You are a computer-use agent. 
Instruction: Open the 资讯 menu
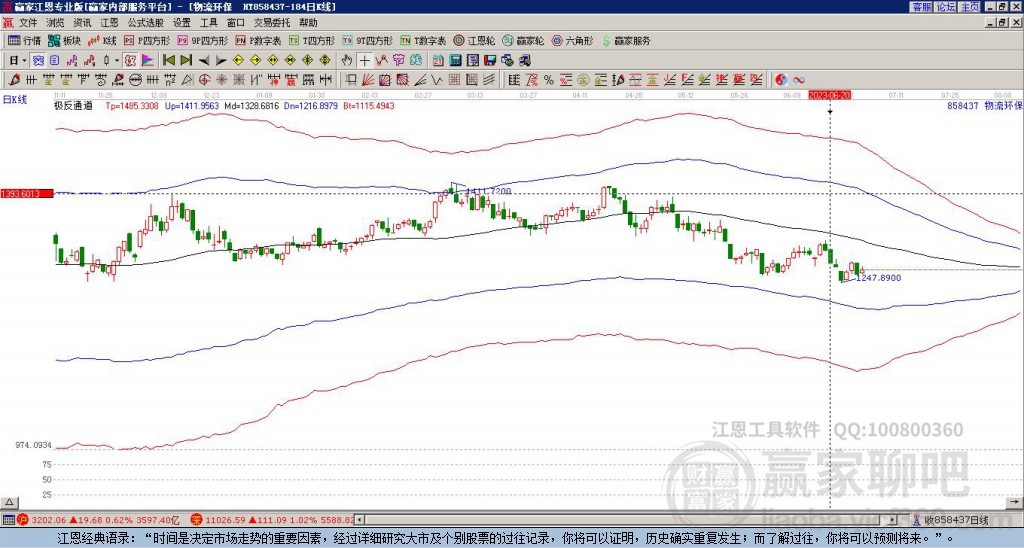pyautogui.click(x=82, y=23)
